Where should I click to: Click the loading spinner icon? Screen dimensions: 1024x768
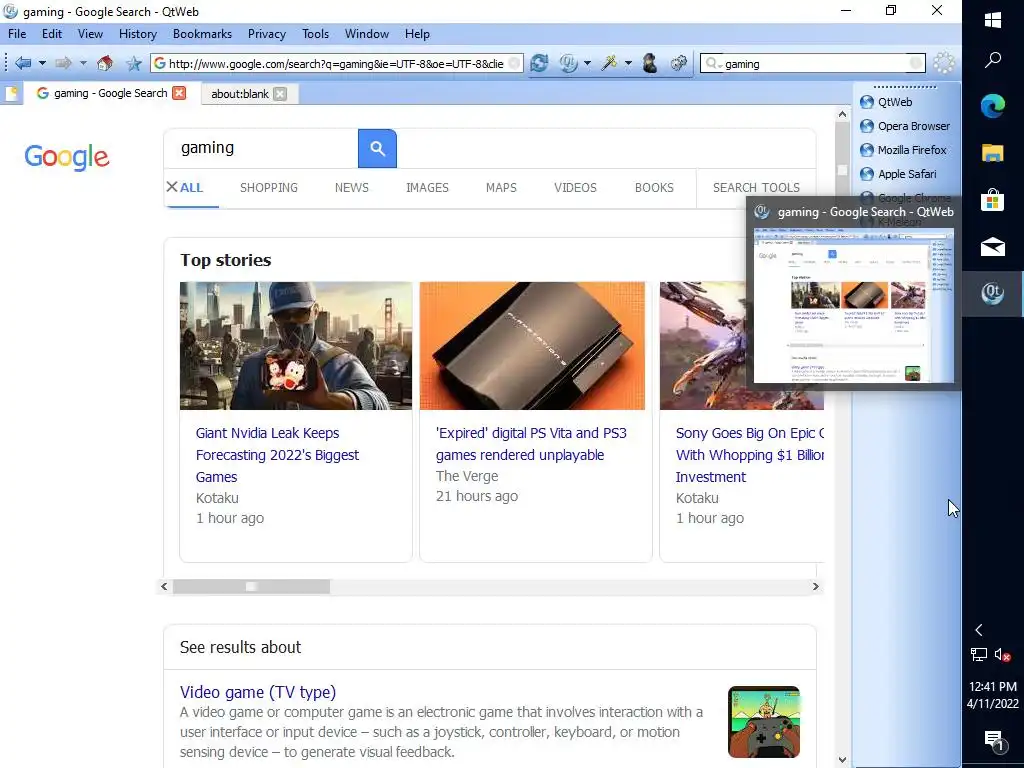pos(944,63)
